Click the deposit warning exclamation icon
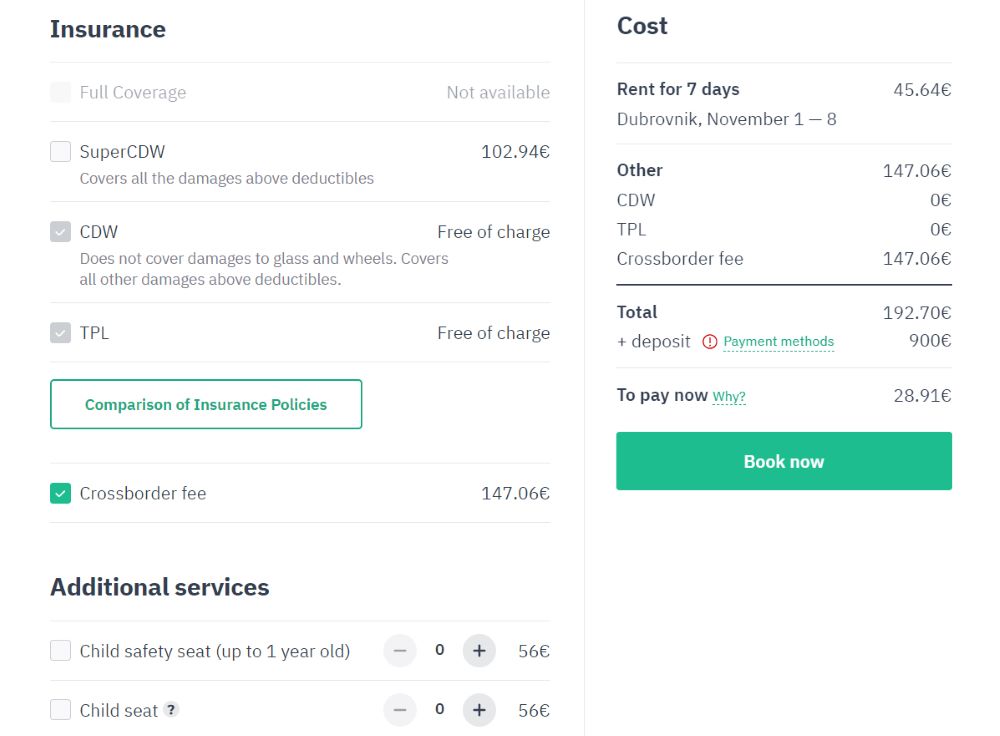This screenshot has width=1000, height=736. coord(710,342)
